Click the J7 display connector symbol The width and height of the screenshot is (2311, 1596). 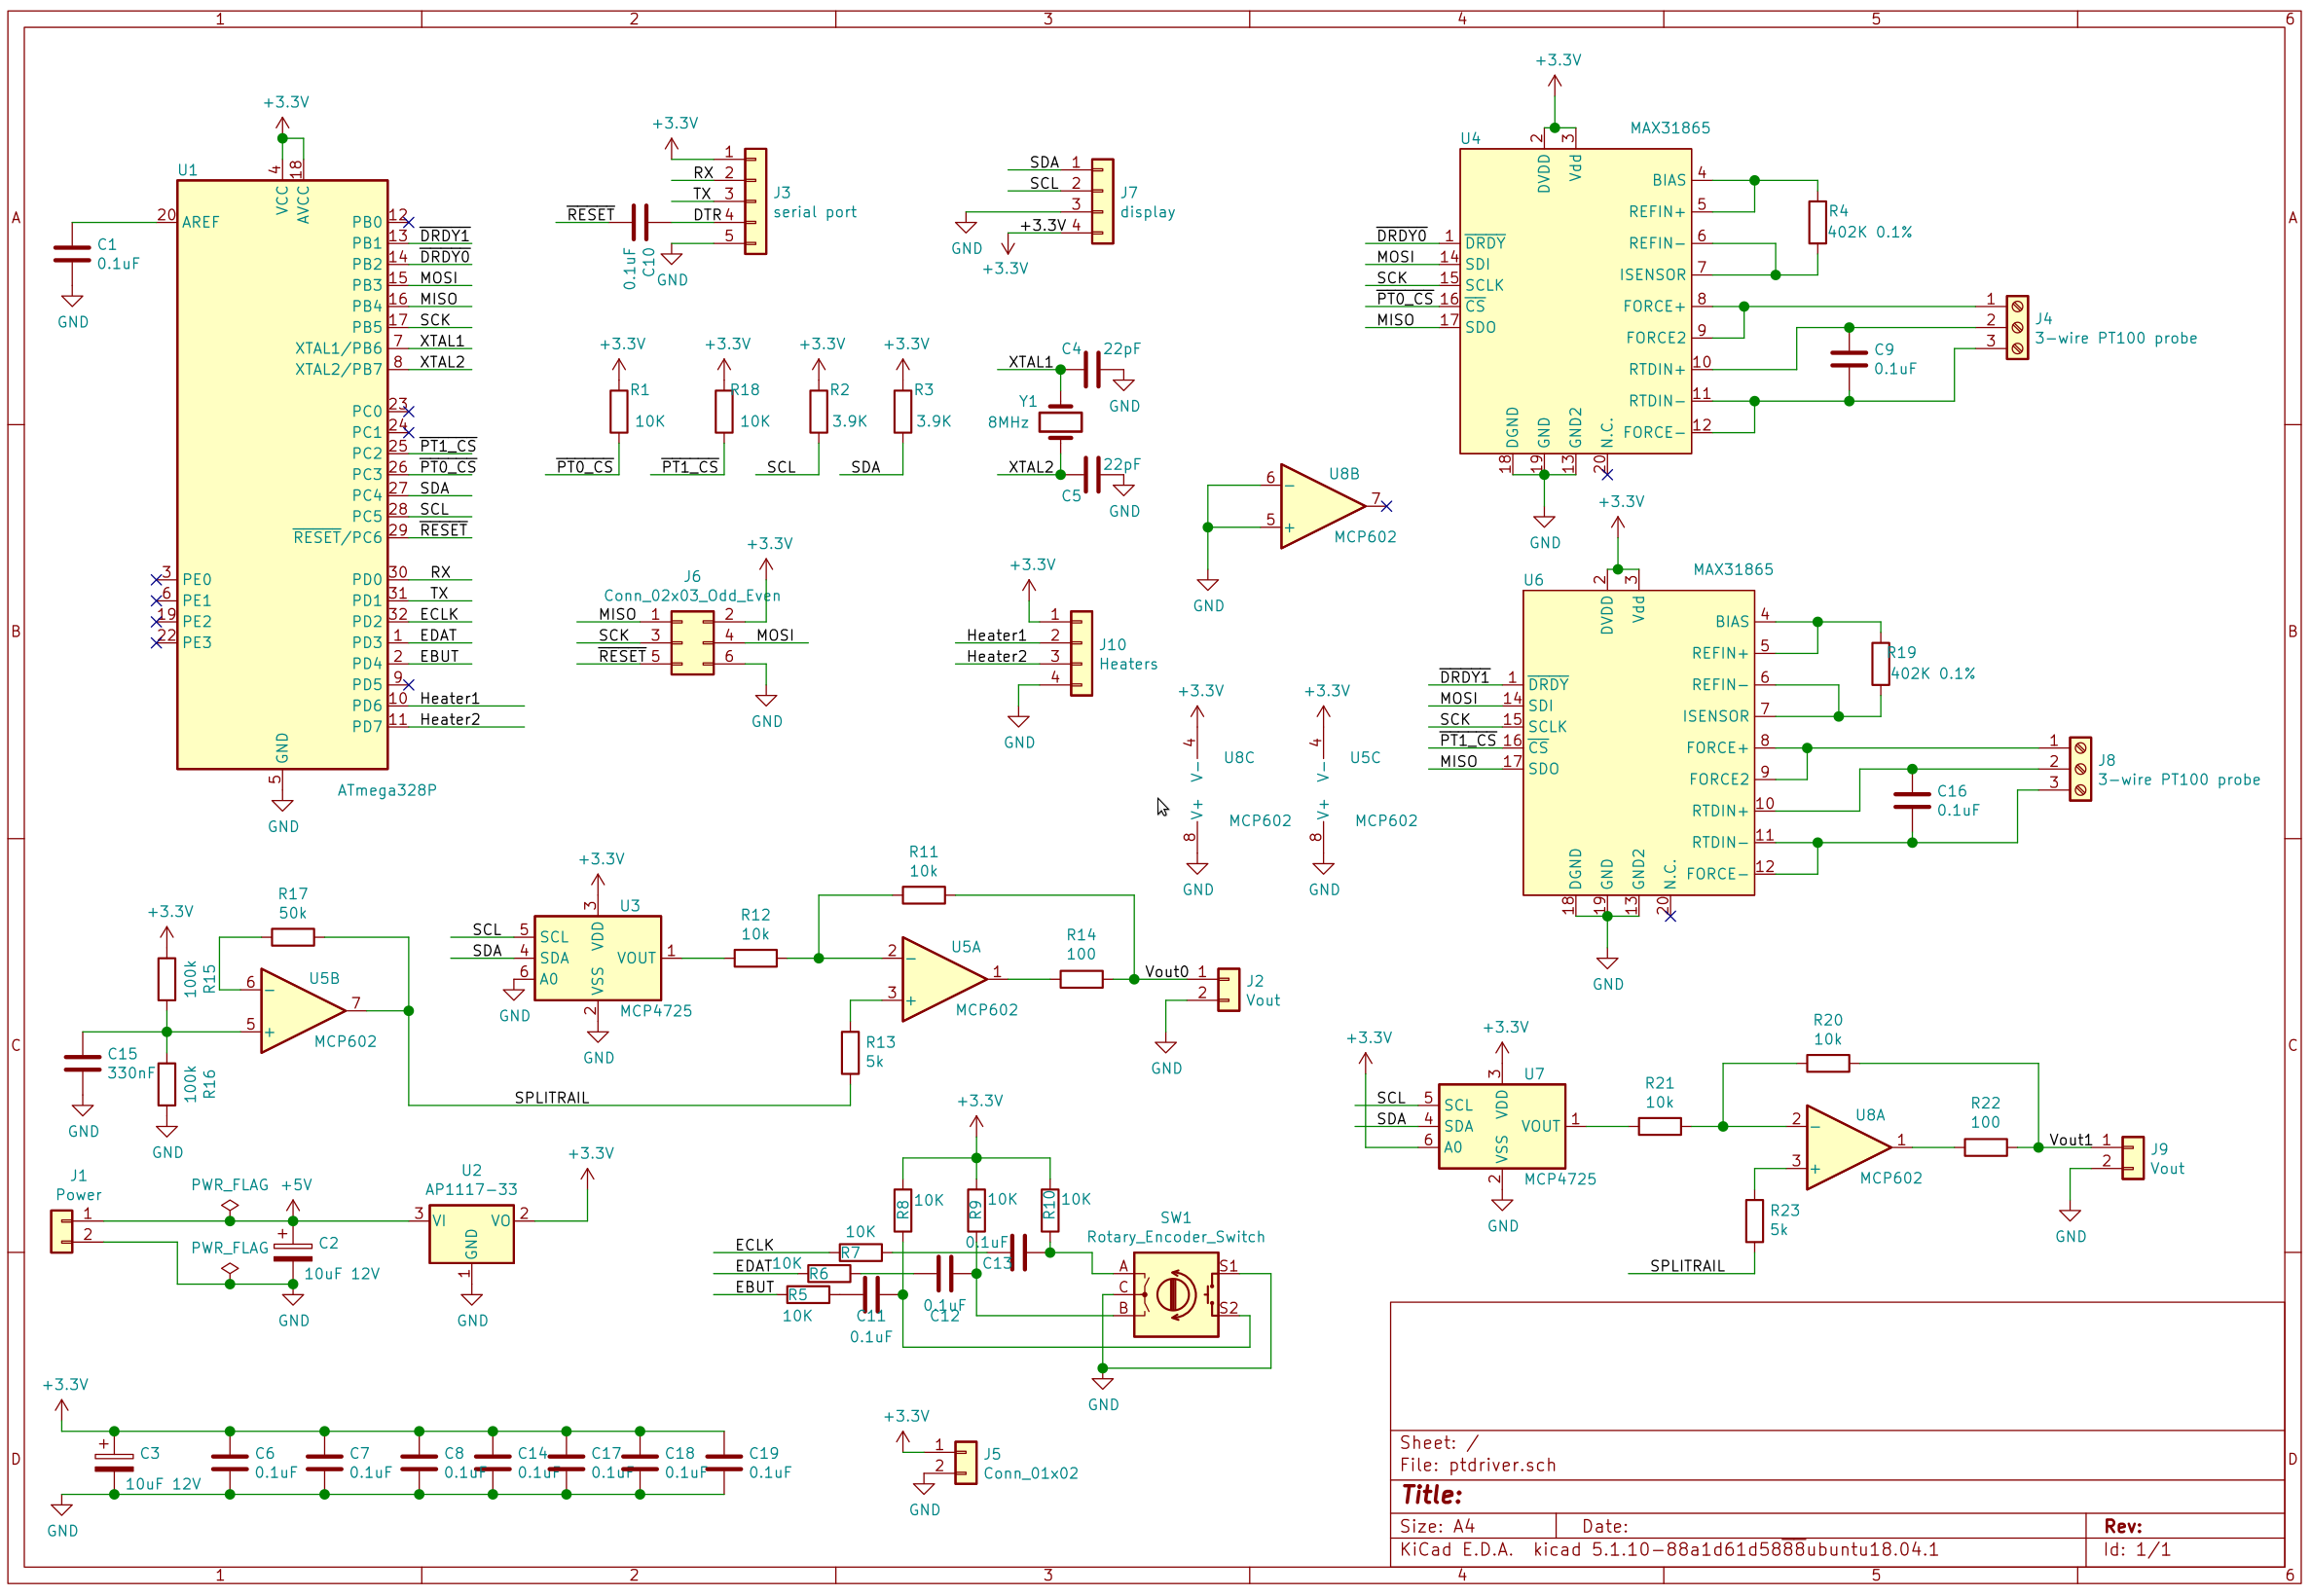point(1102,201)
